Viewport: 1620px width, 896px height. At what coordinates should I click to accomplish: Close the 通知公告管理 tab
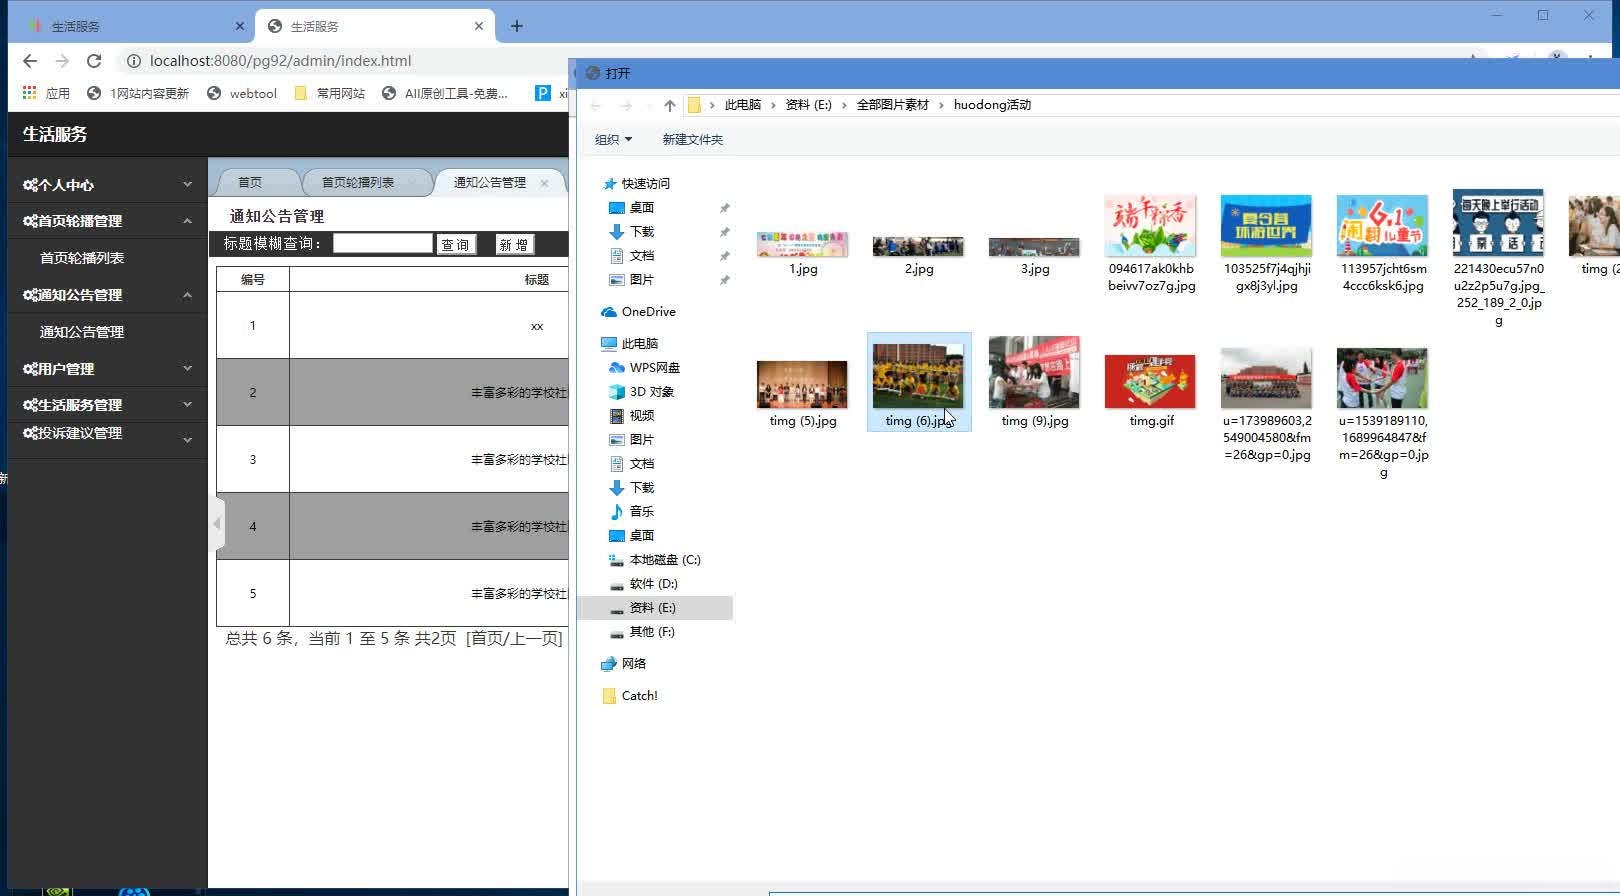click(x=544, y=183)
